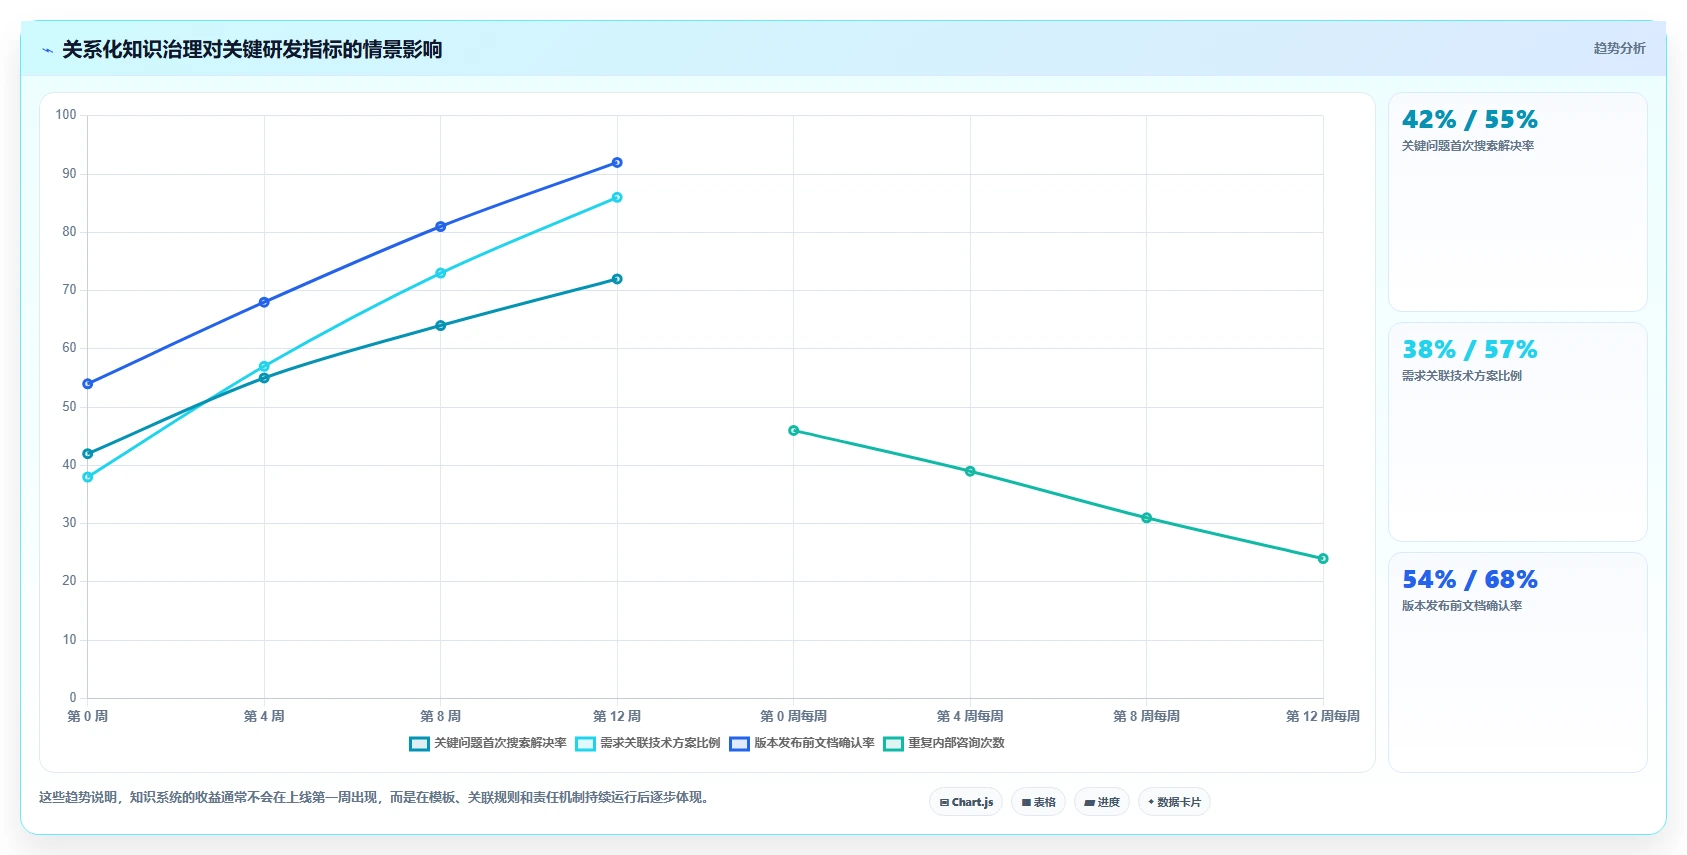
Task: Click the 第 4 周 x-axis label
Action: point(264,716)
